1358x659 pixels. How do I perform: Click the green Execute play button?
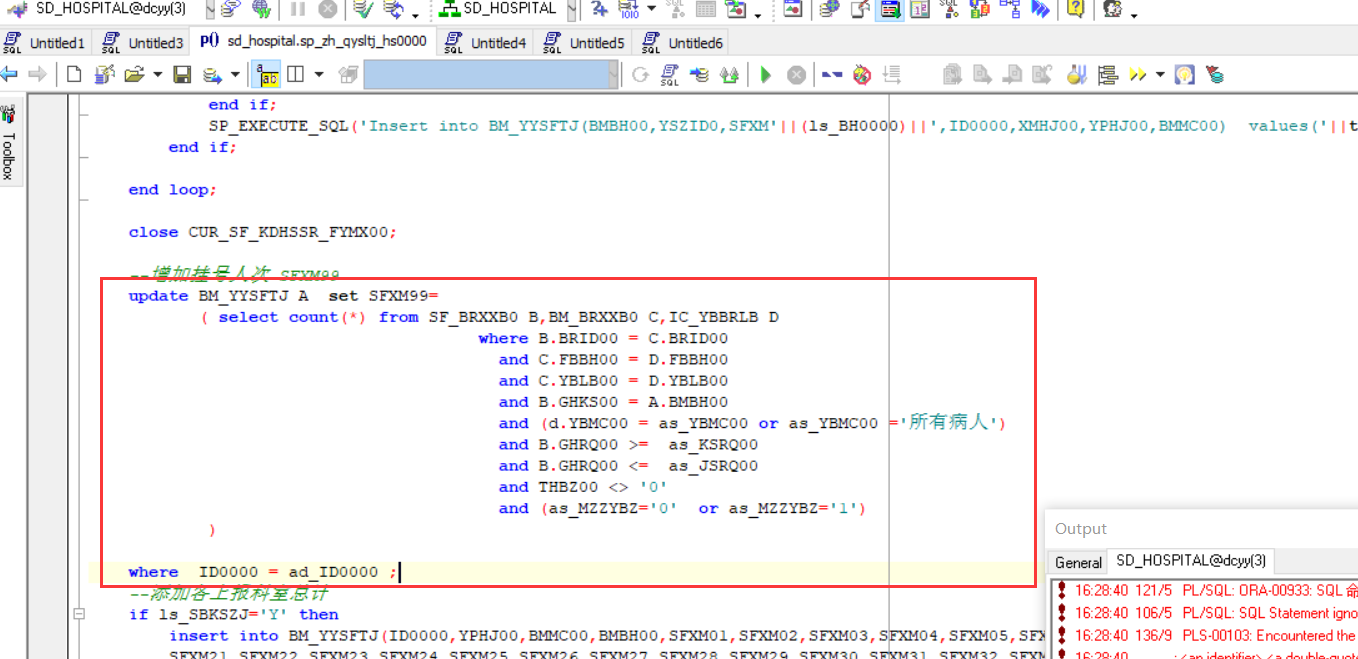click(x=766, y=75)
